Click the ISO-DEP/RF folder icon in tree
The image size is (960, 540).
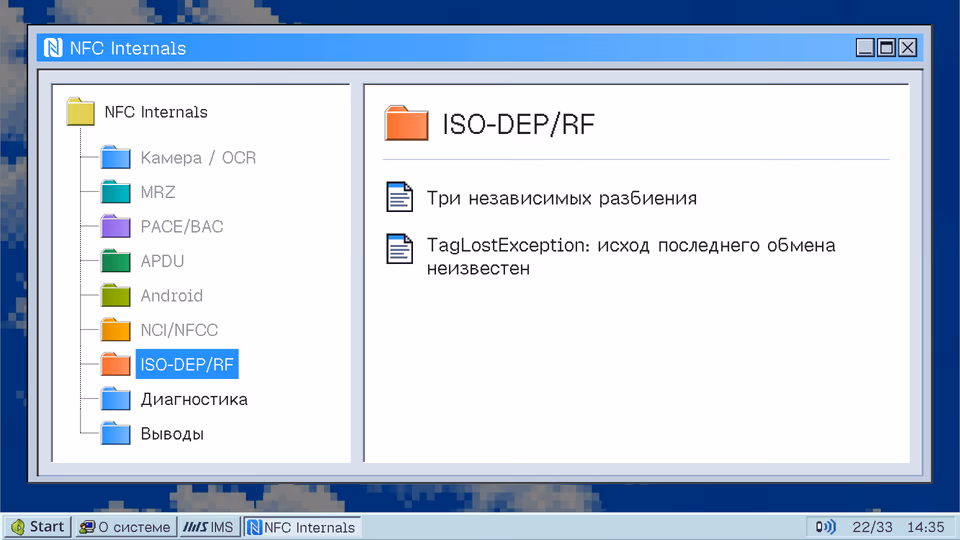(116, 364)
